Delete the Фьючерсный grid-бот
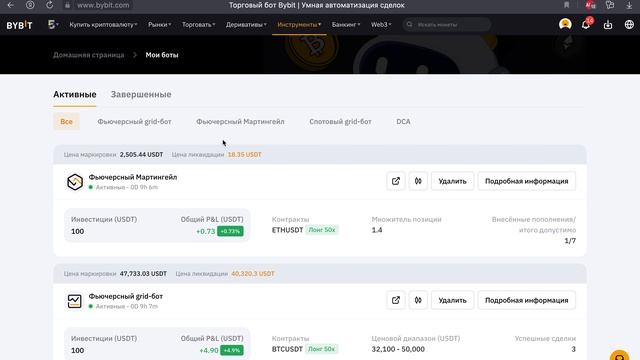This screenshot has height=360, width=640. pyautogui.click(x=452, y=300)
